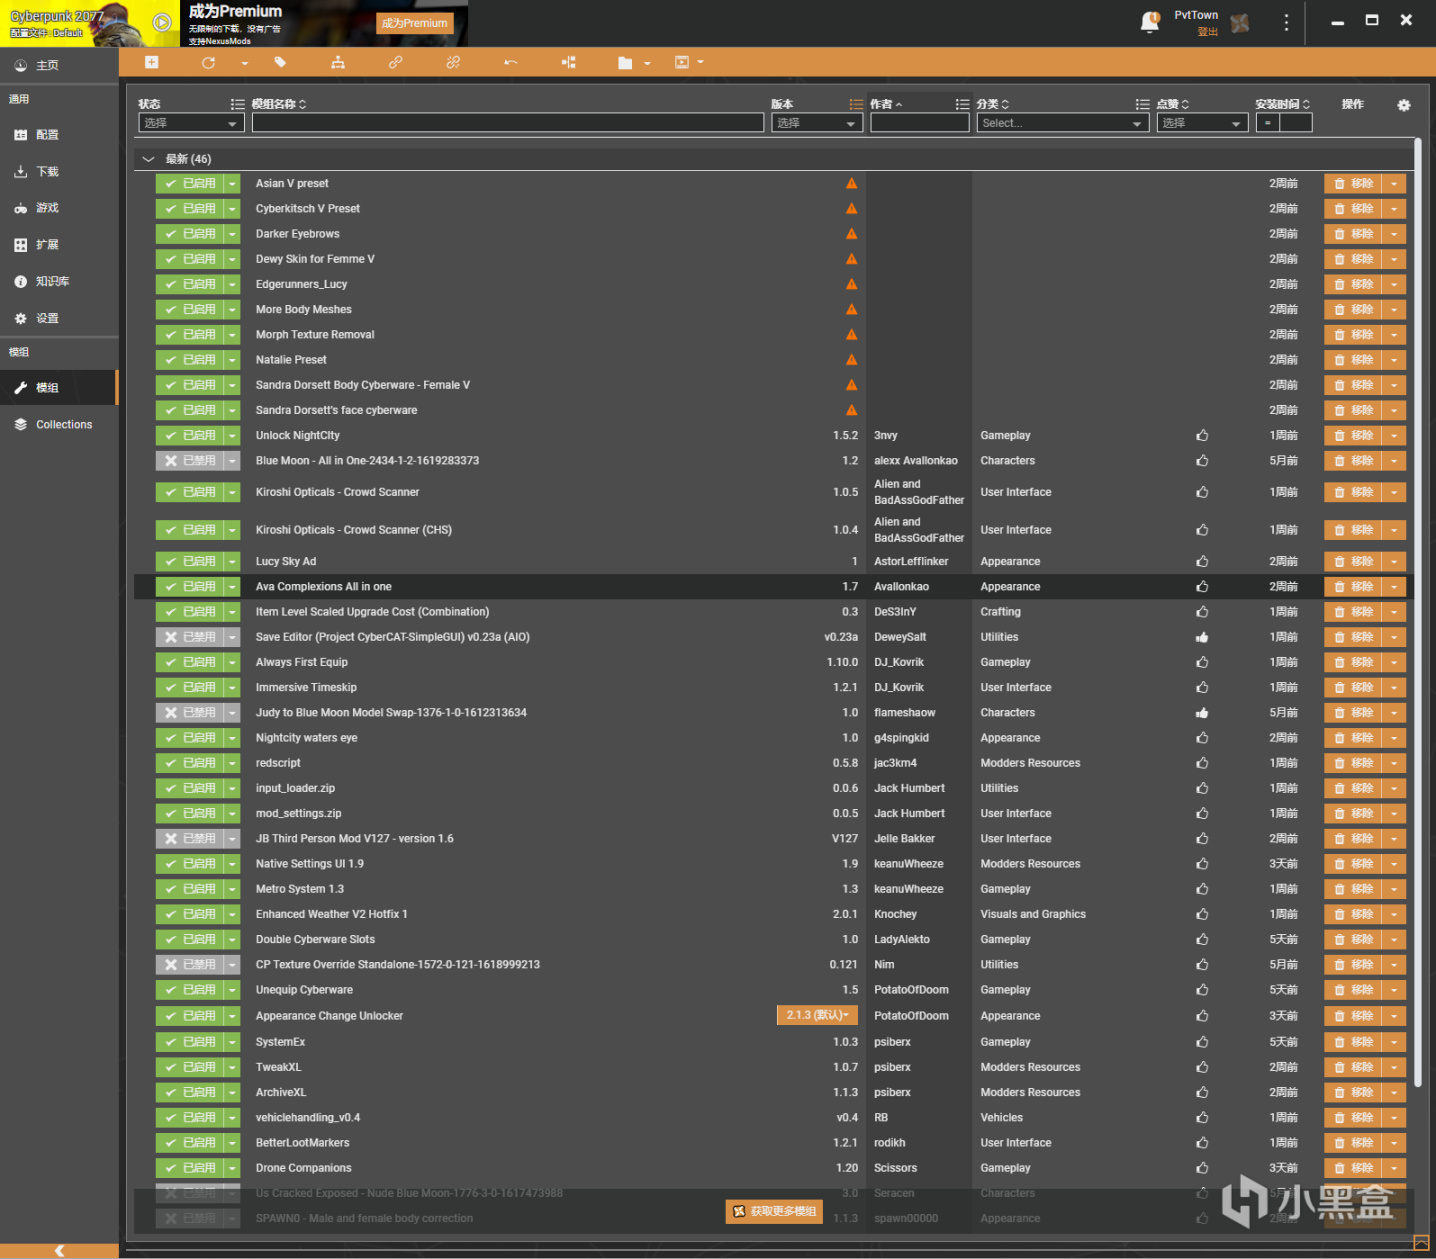Collapse the 最新 (46) group
The image size is (1436, 1259).
(x=149, y=159)
